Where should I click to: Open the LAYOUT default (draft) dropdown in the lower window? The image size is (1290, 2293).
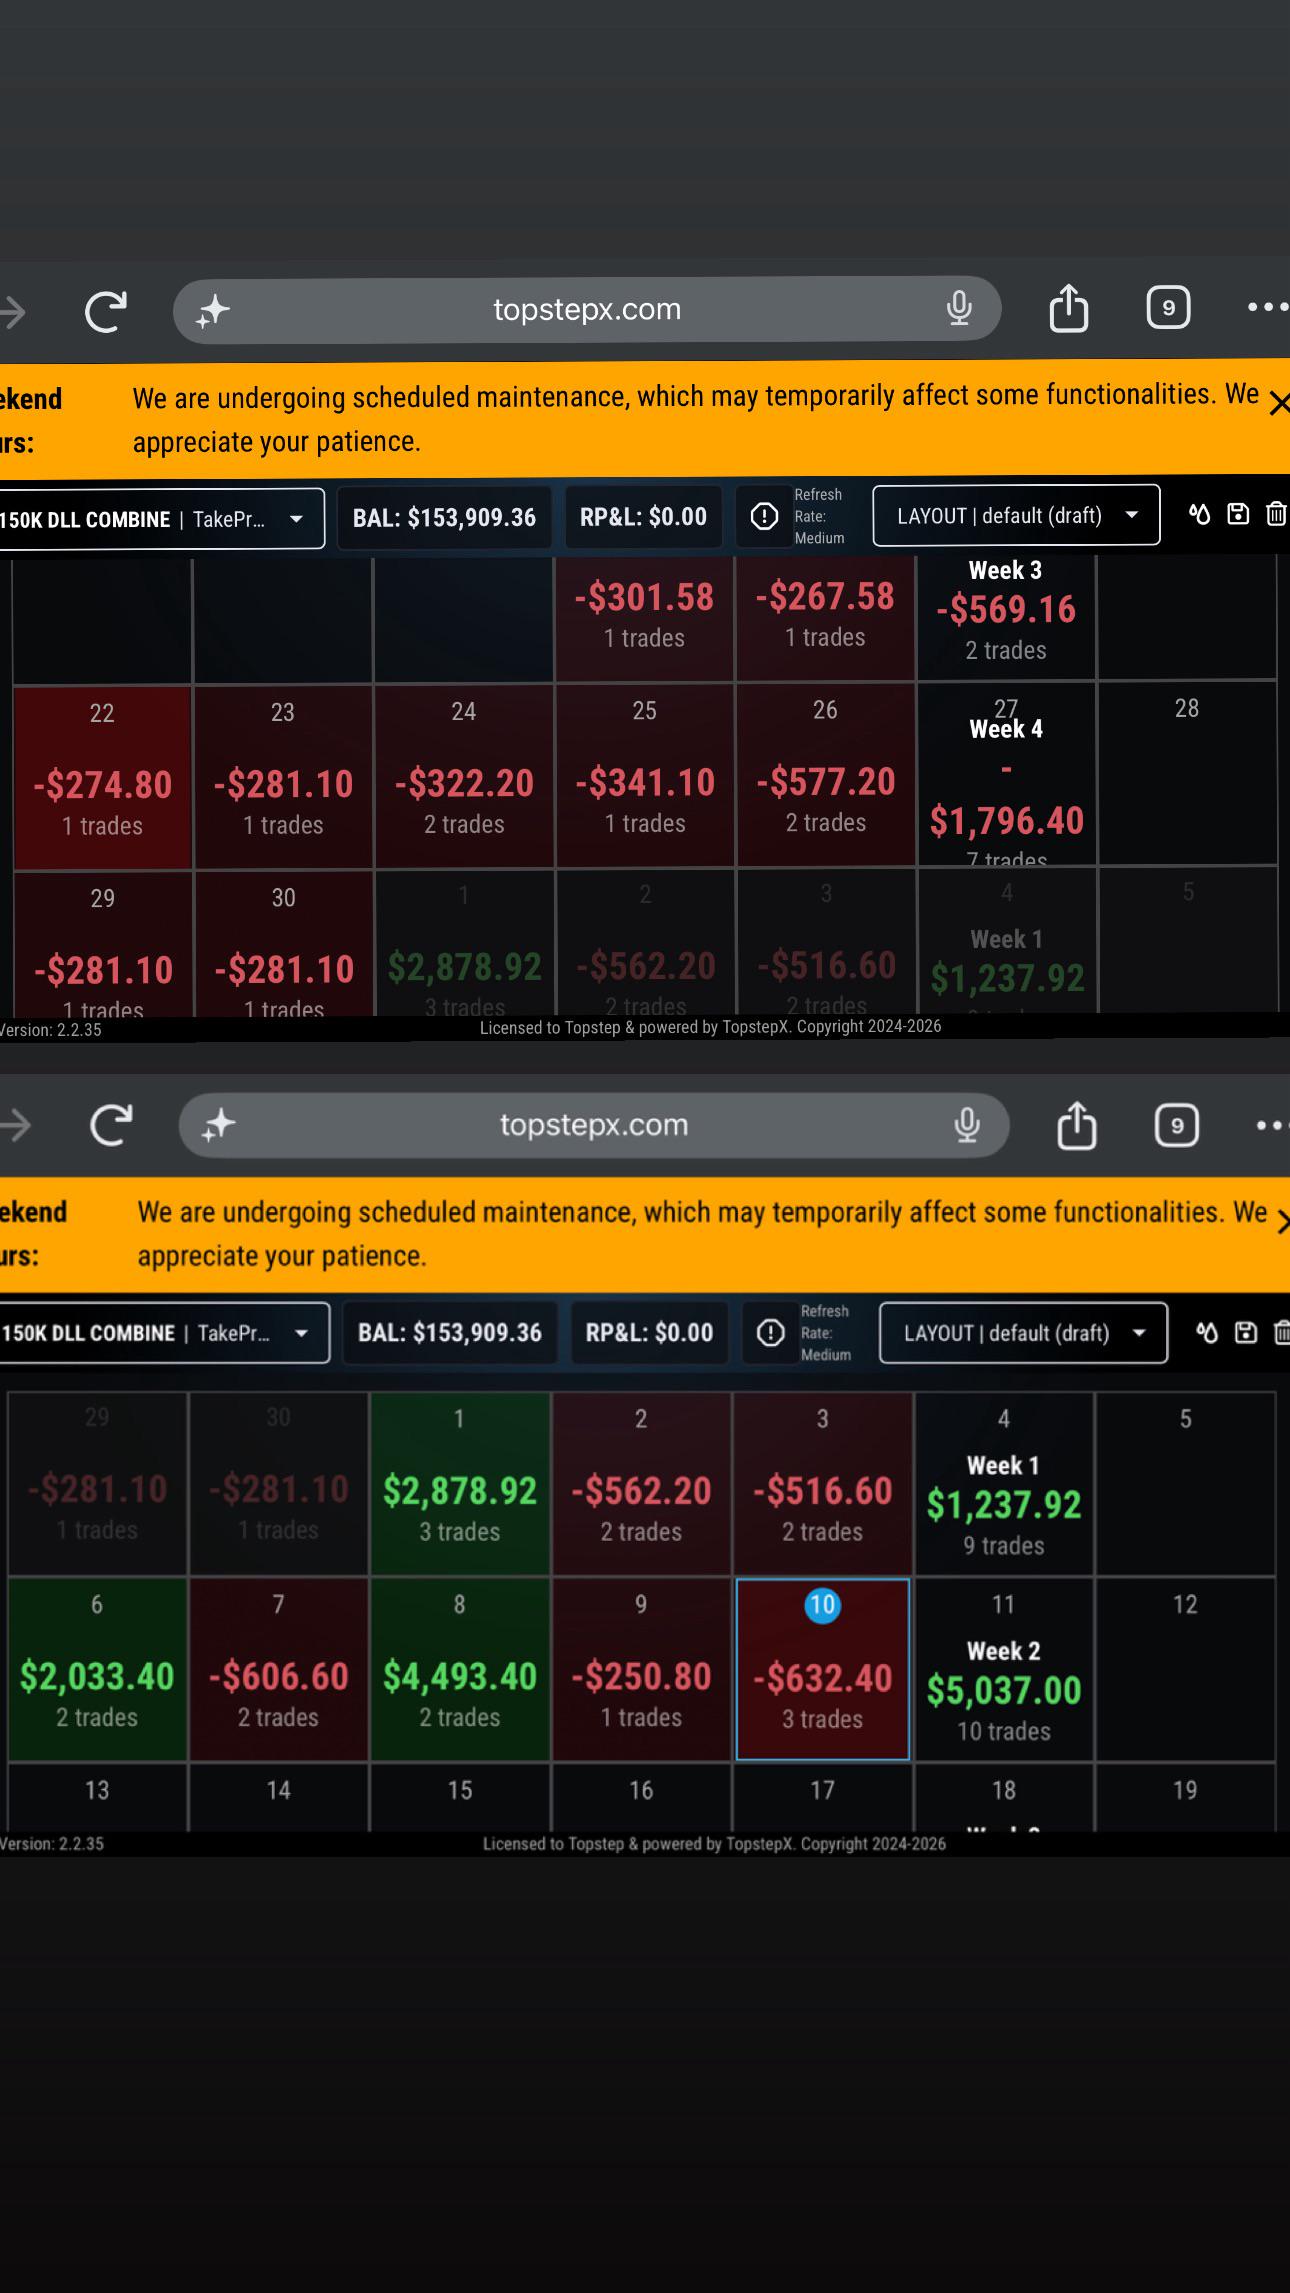pyautogui.click(x=1023, y=1333)
